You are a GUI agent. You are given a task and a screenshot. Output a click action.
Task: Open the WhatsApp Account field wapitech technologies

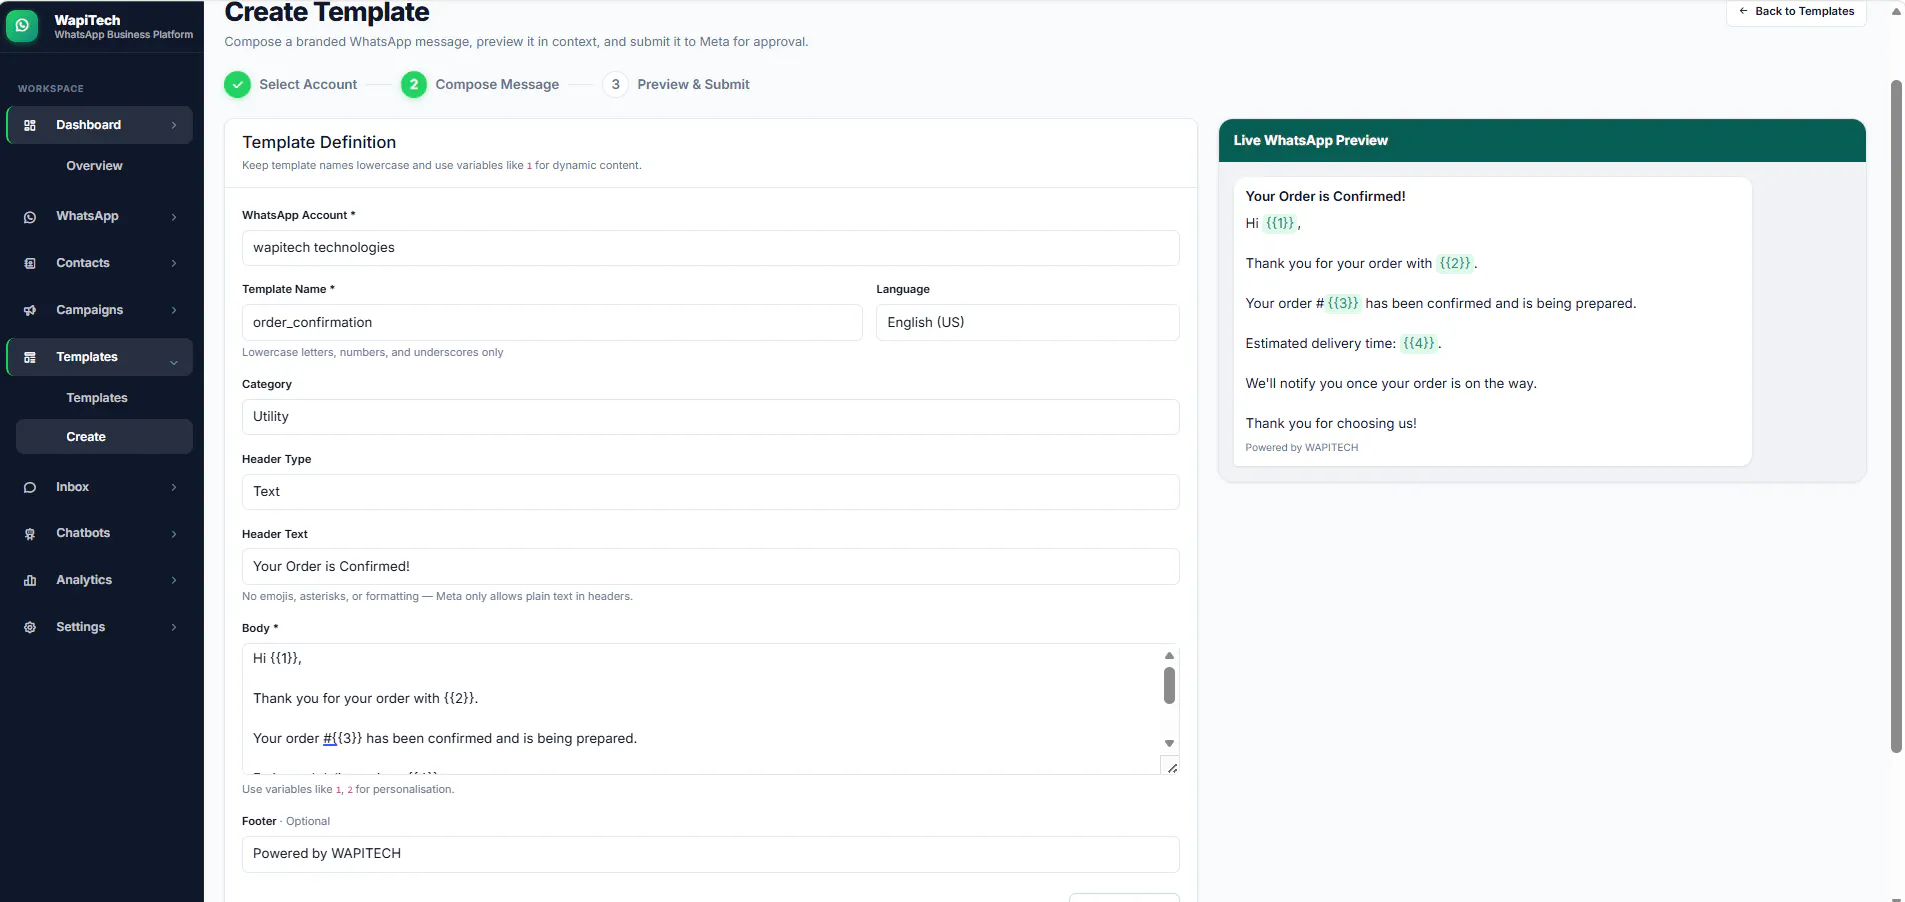tap(711, 248)
